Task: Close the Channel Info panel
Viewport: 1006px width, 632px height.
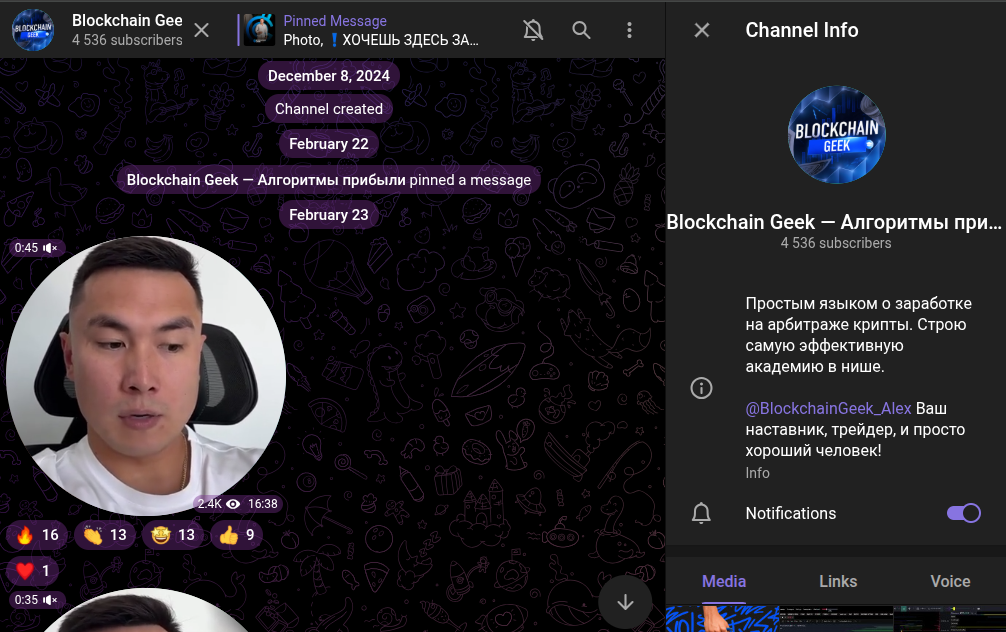Action: coord(701,30)
